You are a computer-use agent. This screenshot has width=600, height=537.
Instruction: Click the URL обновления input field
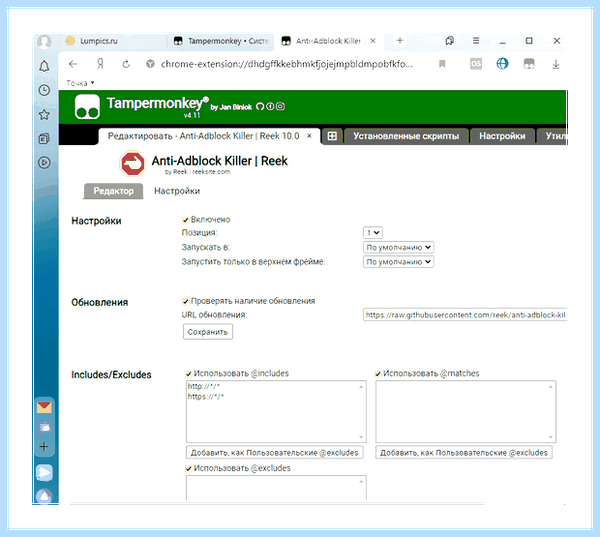coord(465,315)
